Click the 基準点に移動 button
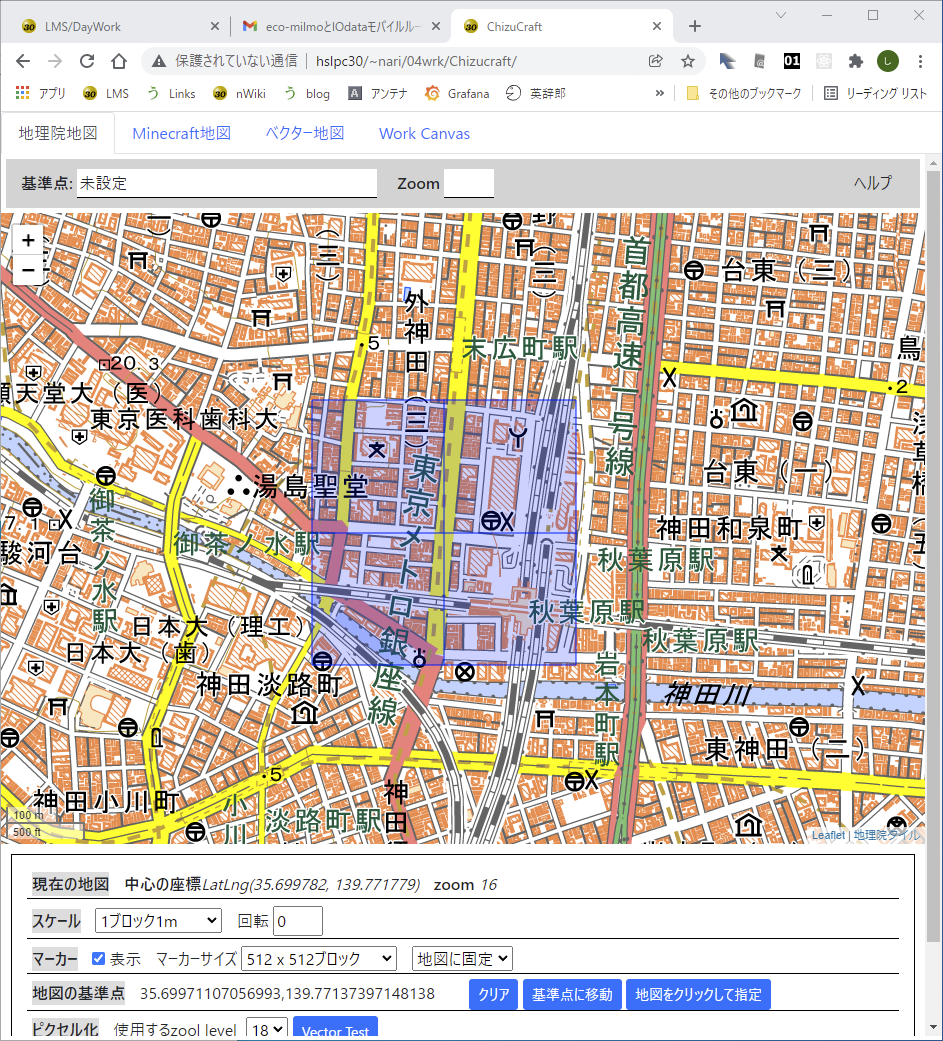This screenshot has width=943, height=1041. pyautogui.click(x=571, y=995)
